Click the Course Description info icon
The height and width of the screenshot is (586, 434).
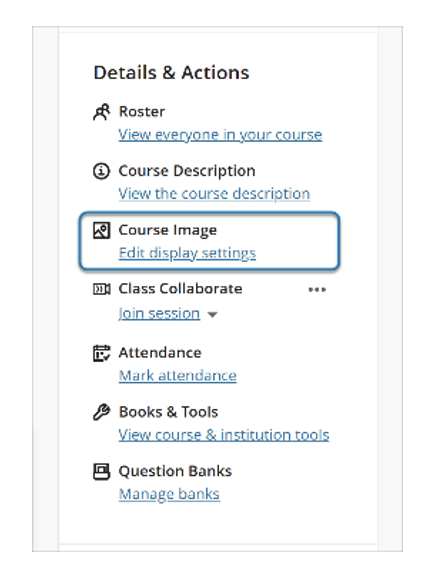pos(101,171)
